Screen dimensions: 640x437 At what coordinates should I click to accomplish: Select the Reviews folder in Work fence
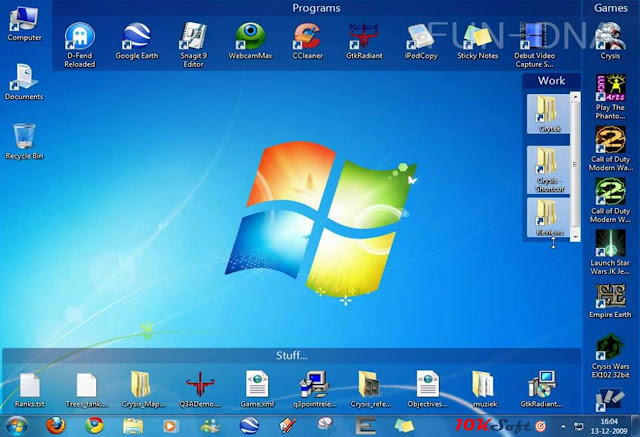click(548, 217)
